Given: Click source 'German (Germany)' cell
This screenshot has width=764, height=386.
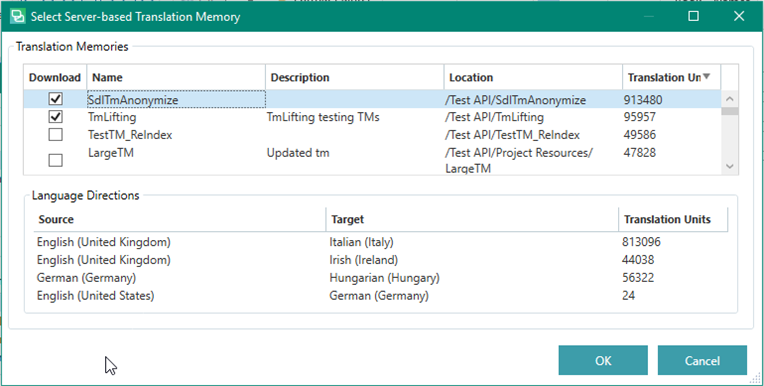Looking at the screenshot, I should coord(86,278).
